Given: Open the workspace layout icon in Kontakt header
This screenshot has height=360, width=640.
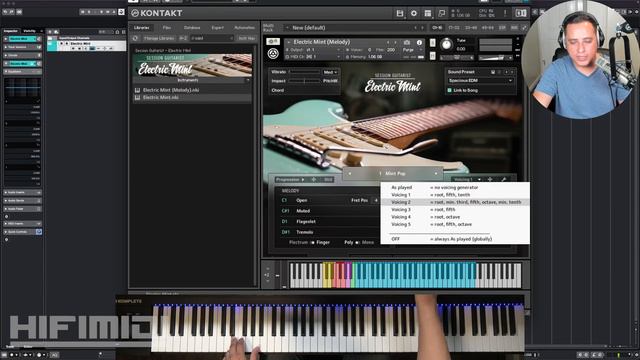Looking at the screenshot, I should point(427,13).
